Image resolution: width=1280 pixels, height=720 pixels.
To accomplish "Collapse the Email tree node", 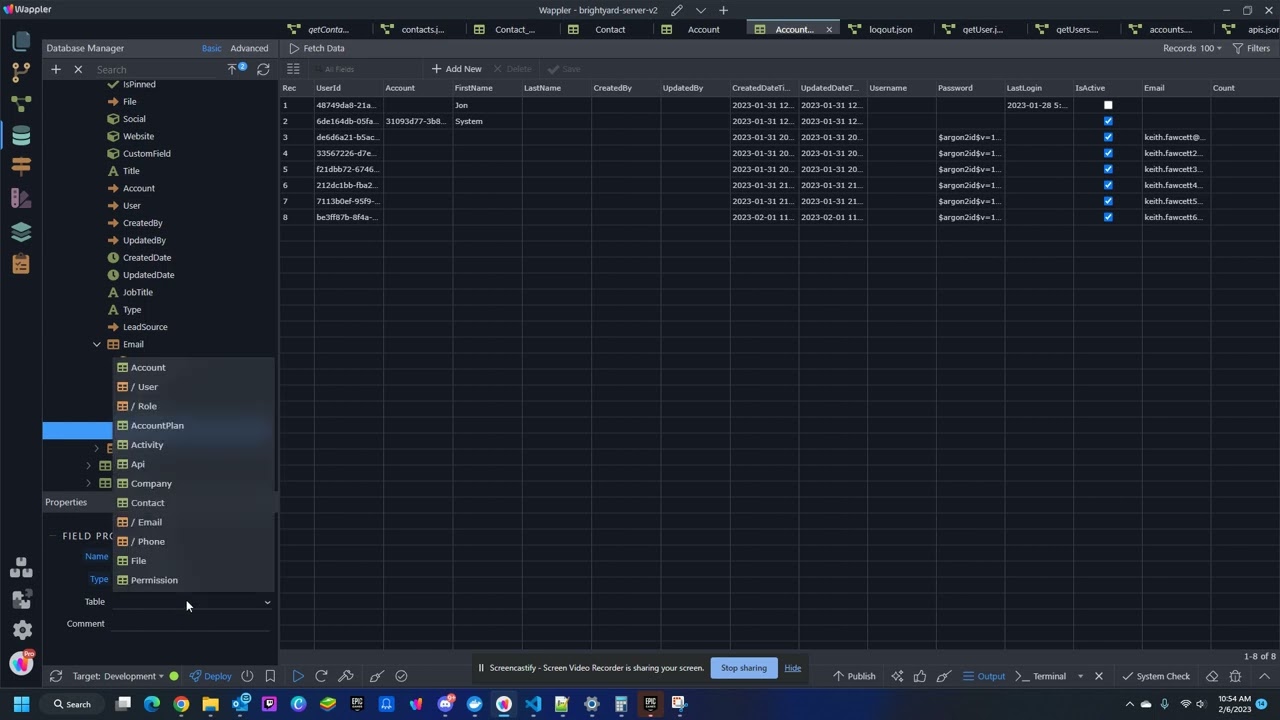I will point(97,344).
